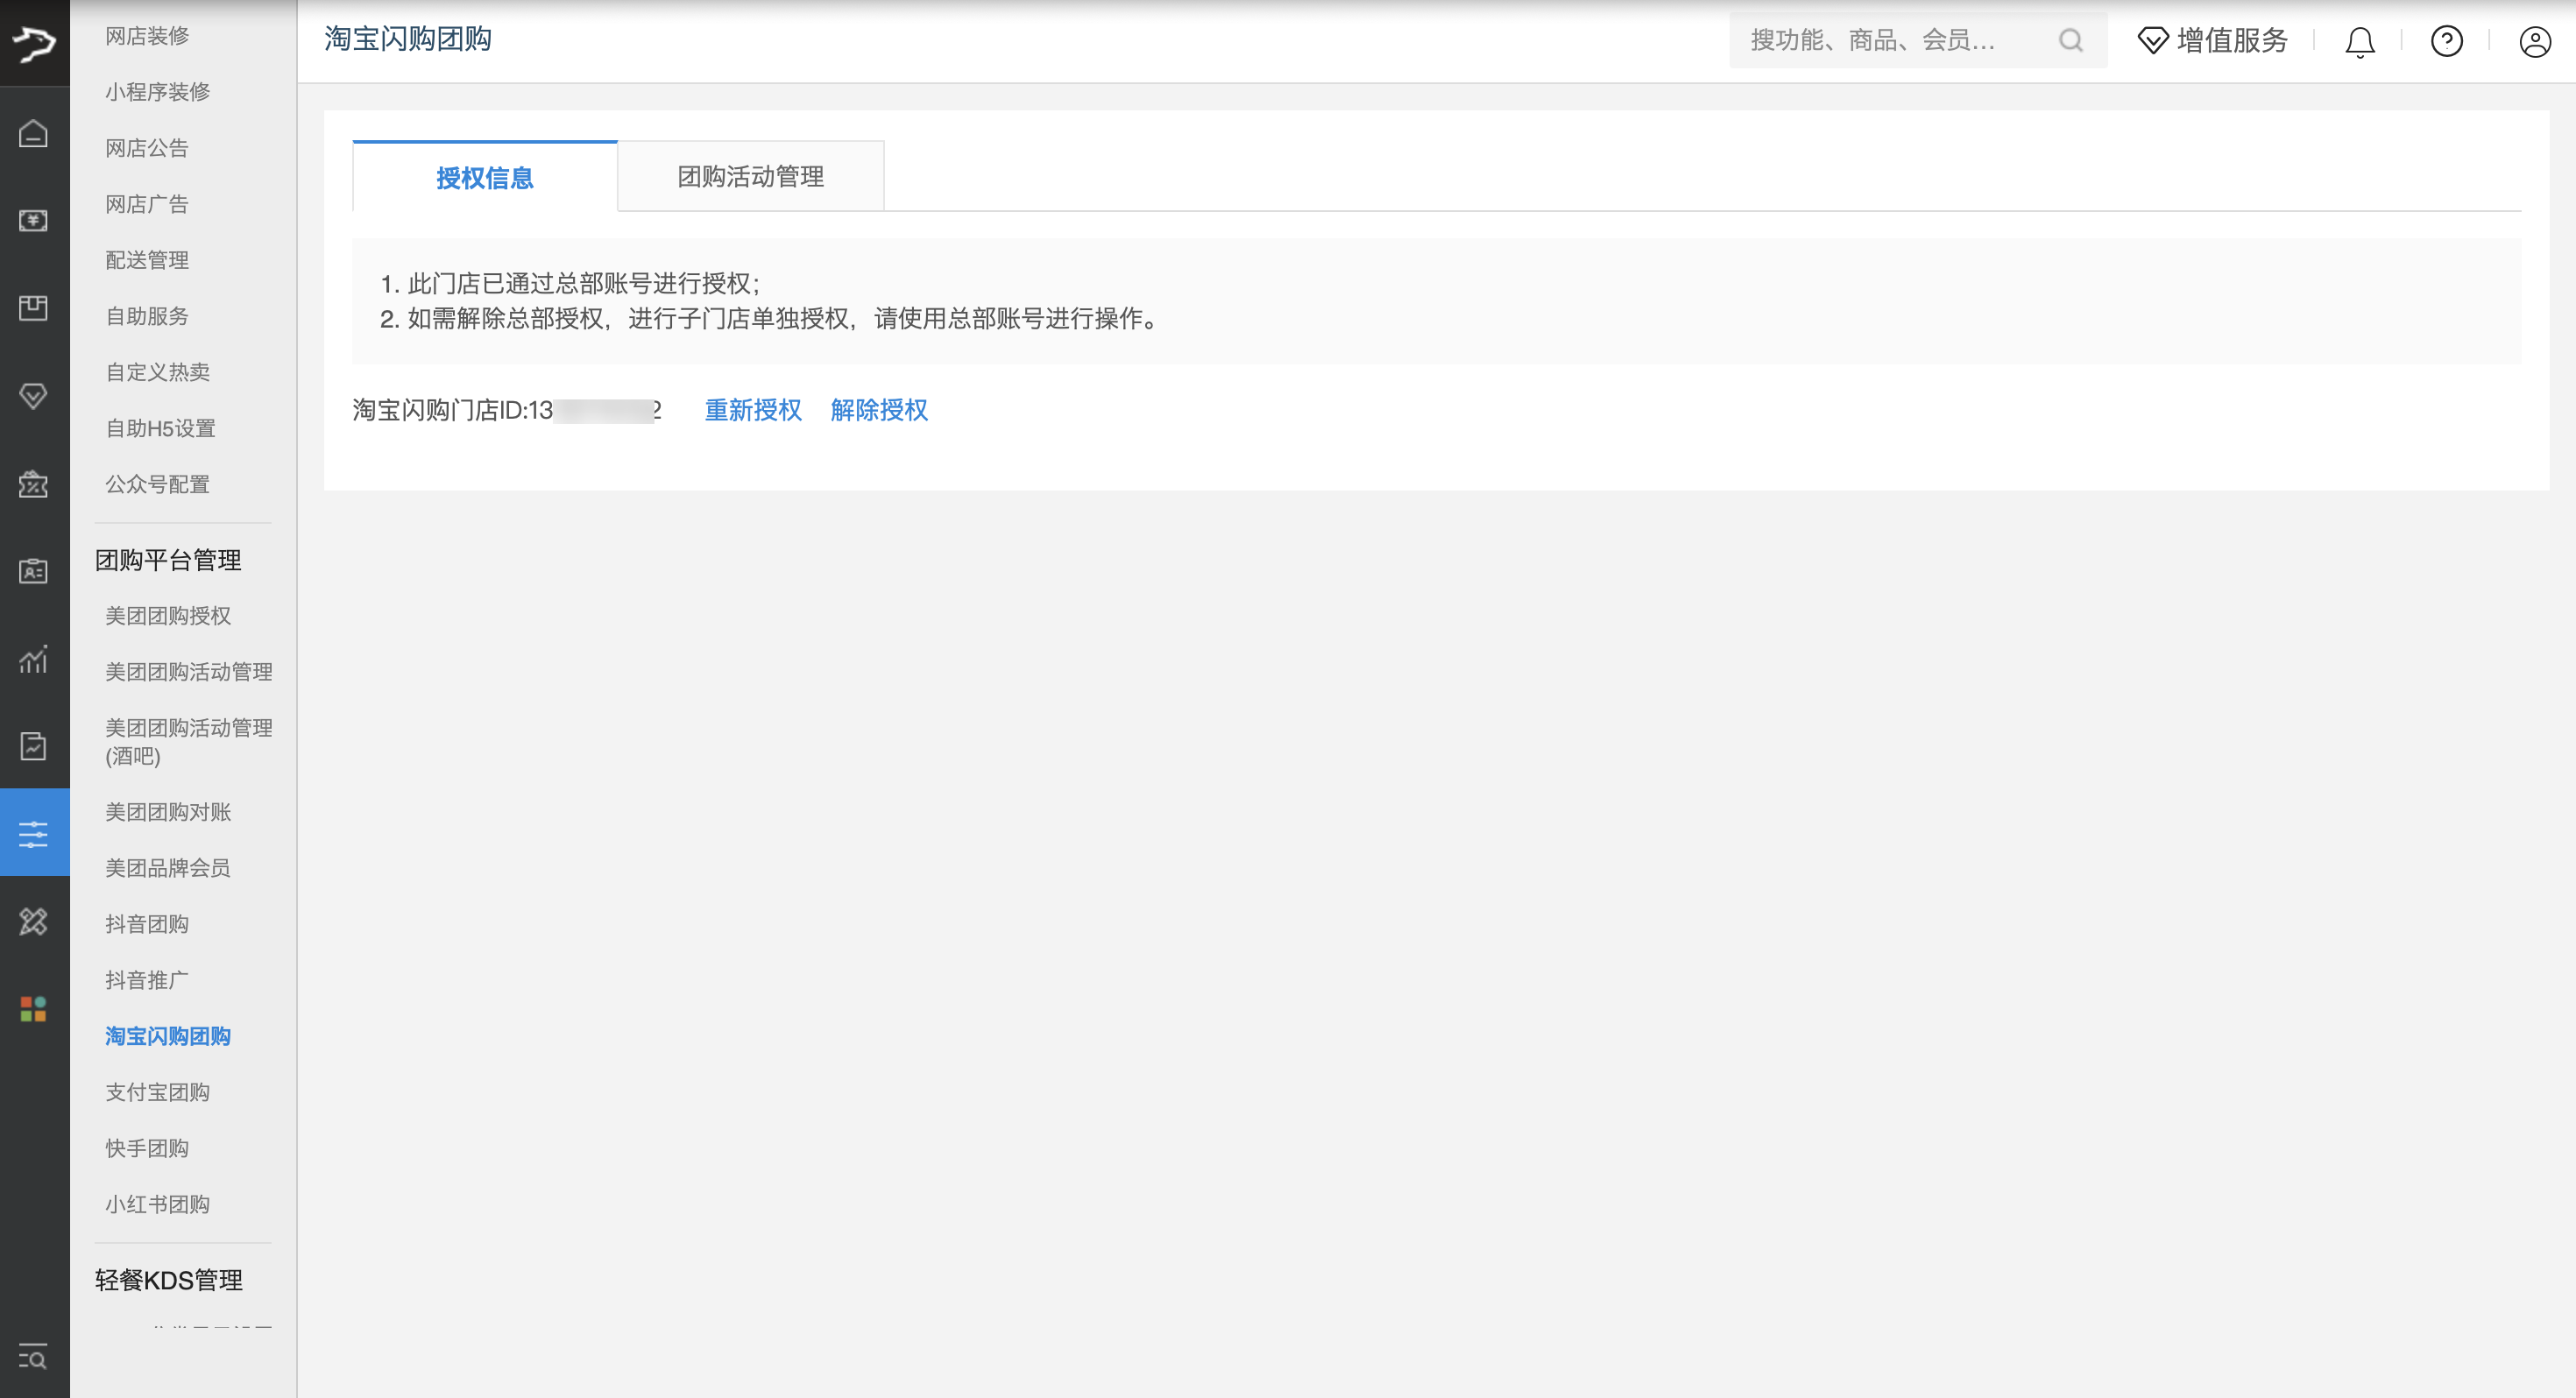This screenshot has height=1398, width=2576.
Task: Click the 重新授权 link
Action: coord(752,410)
